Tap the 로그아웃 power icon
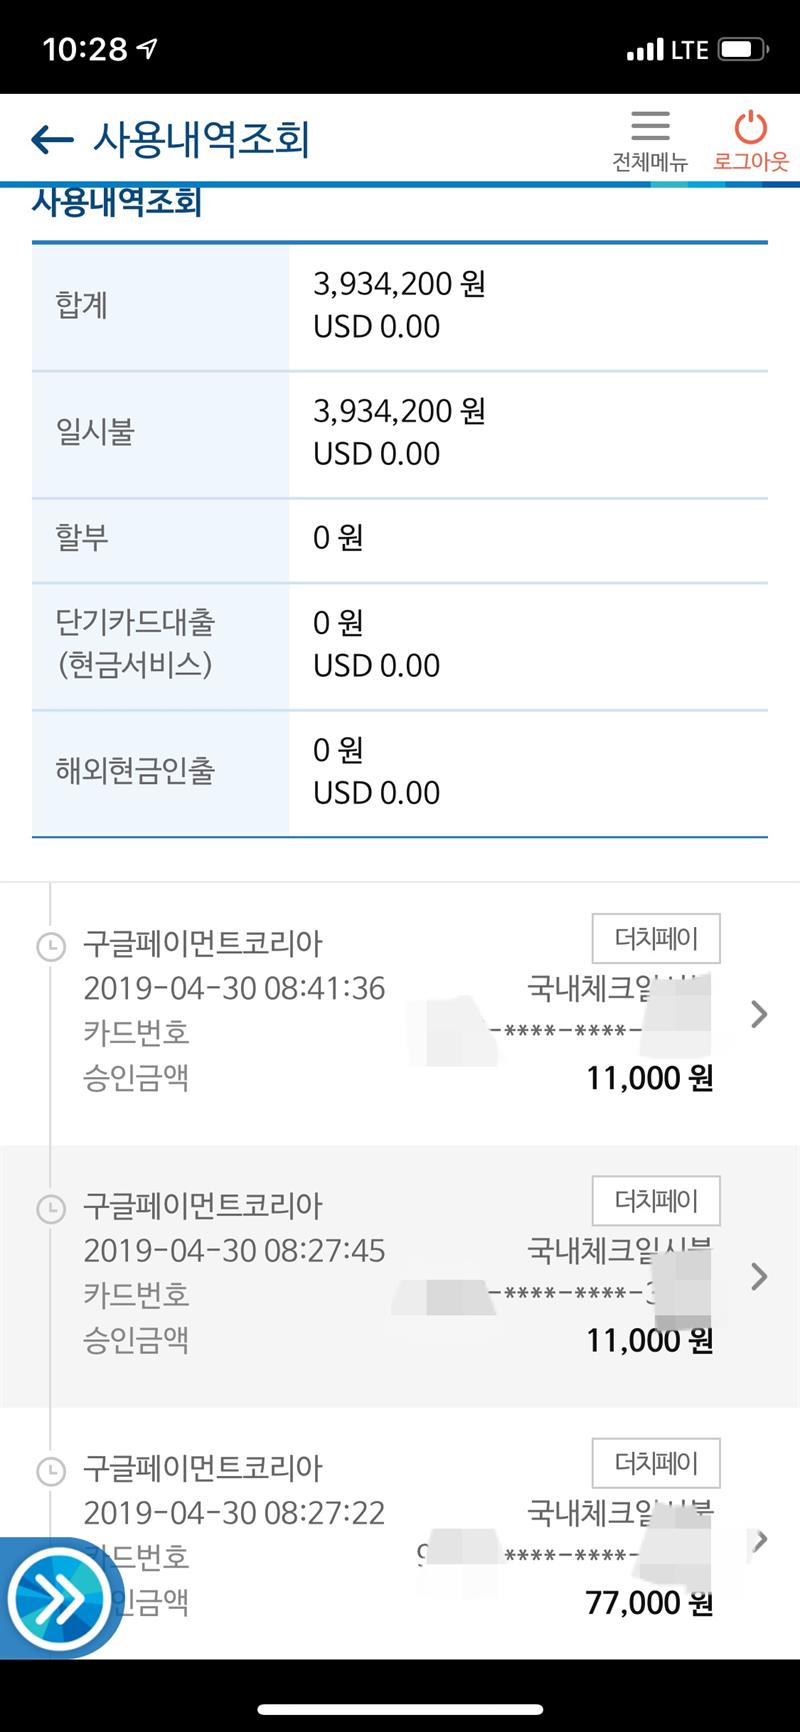This screenshot has height=1732, width=800. pos(750,128)
